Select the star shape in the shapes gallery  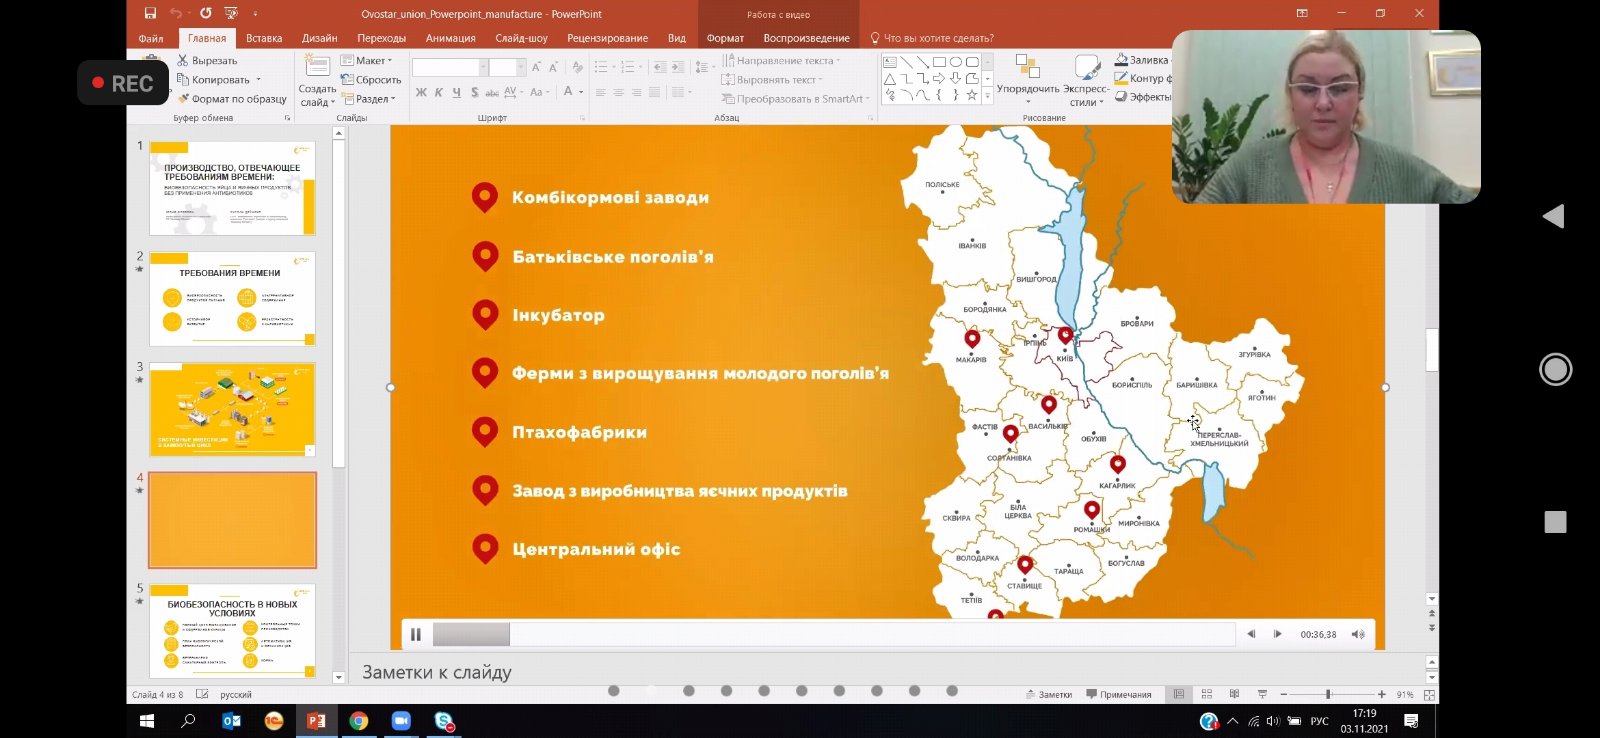[x=972, y=95]
